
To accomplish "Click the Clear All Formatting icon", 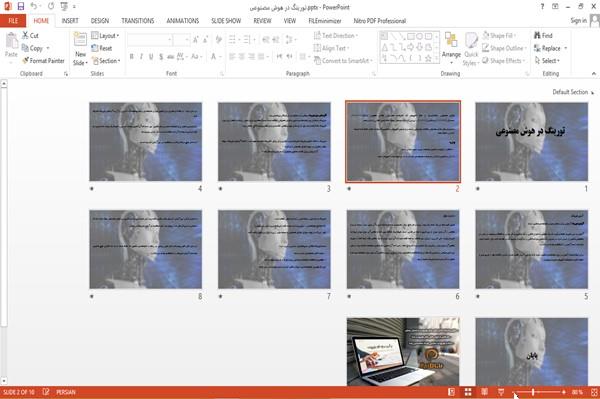I will (x=218, y=40).
